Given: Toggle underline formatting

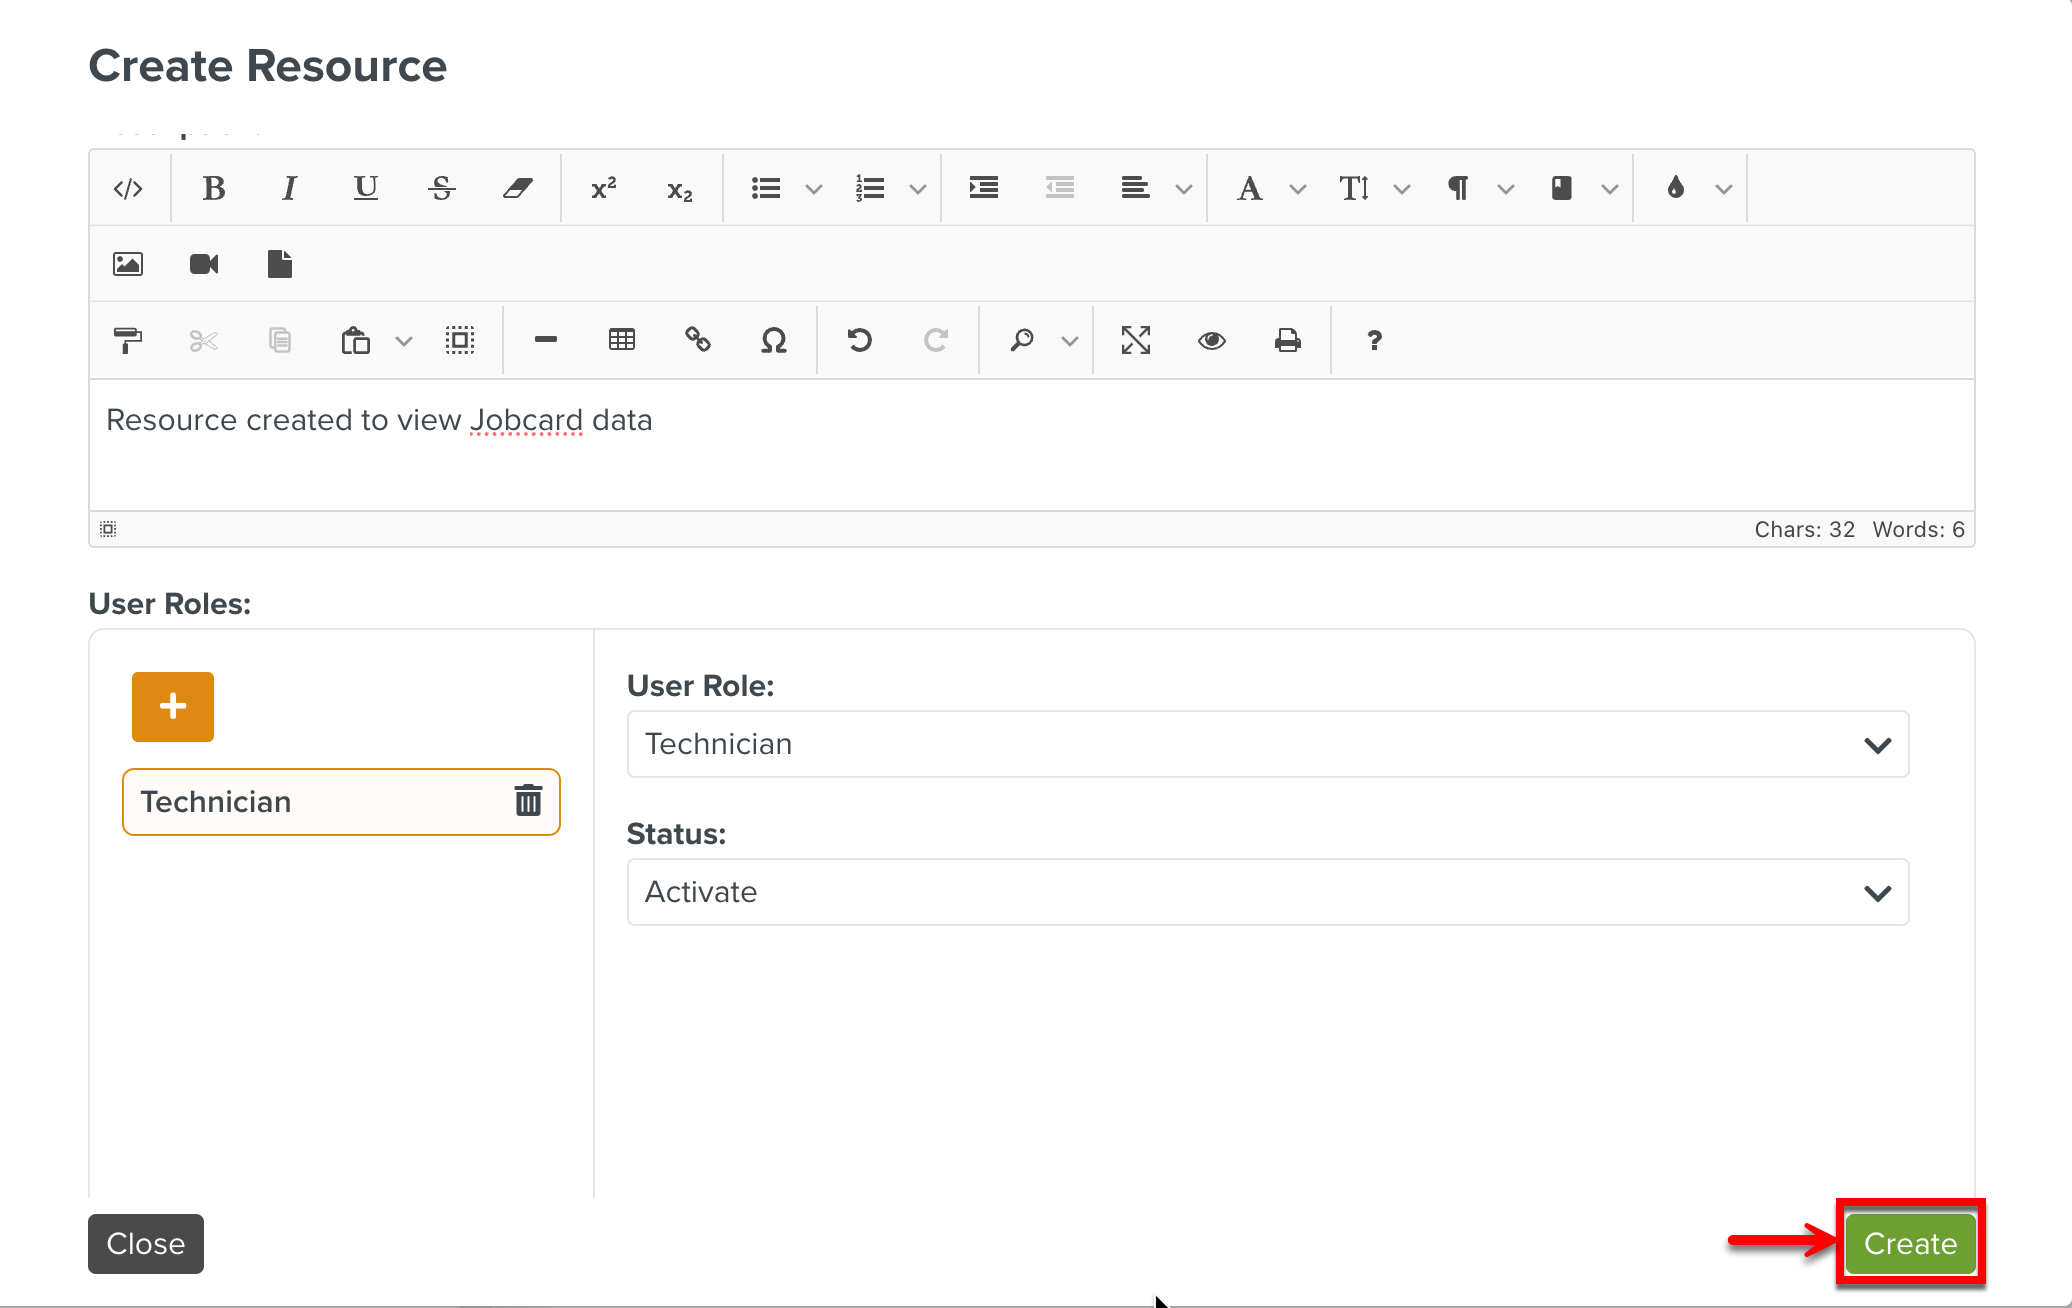Looking at the screenshot, I should pos(365,189).
